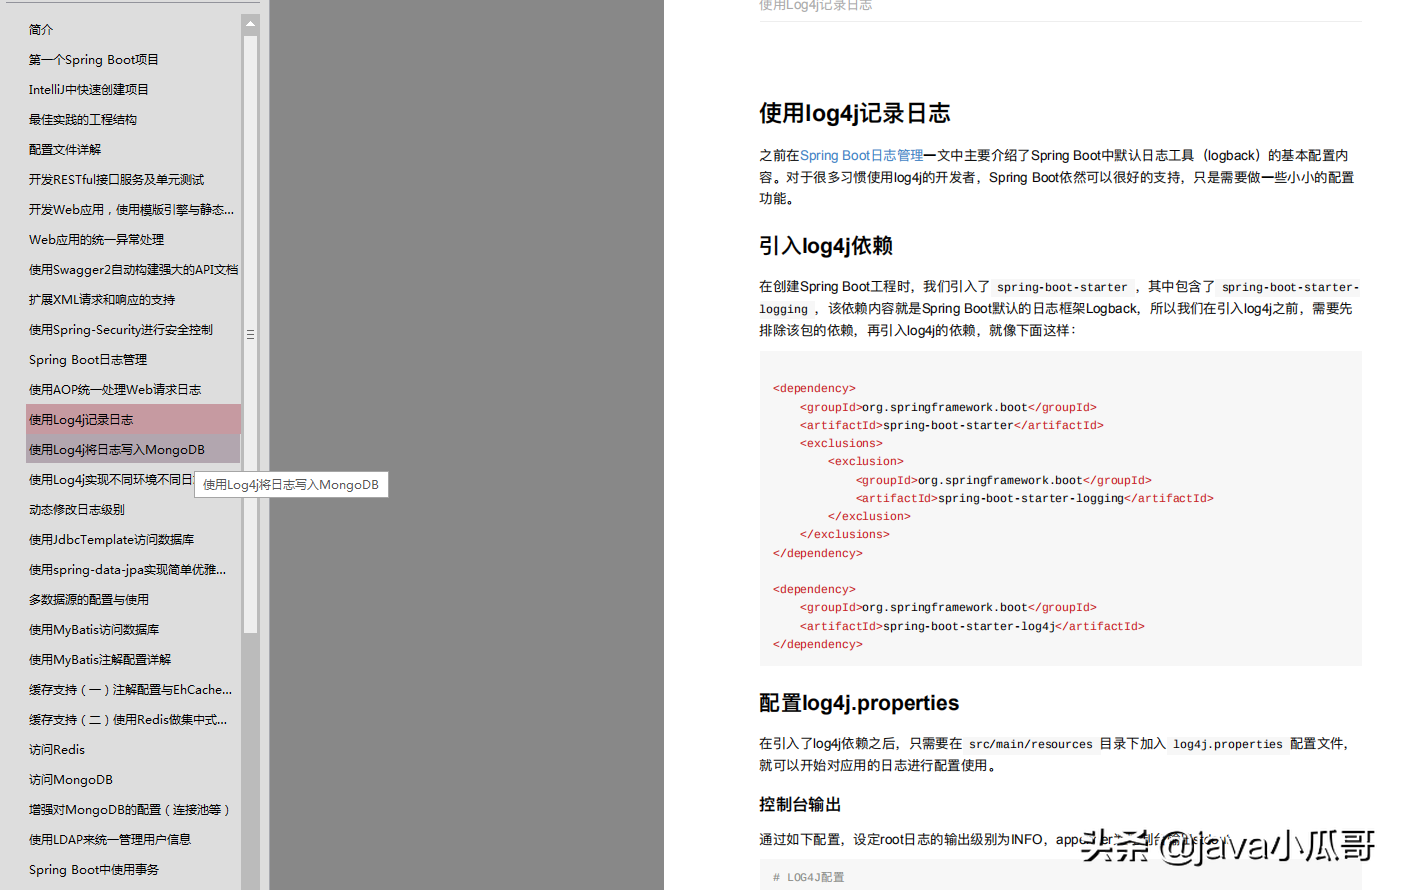Go to 访问Redis chapter
1401x890 pixels.
57,750
